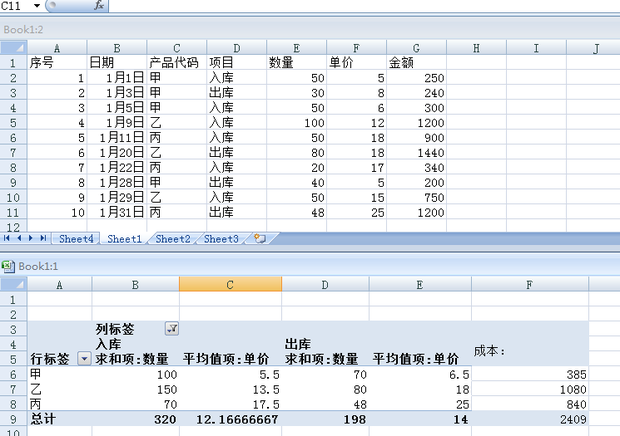Select column C header in Book1:1
The height and width of the screenshot is (436, 620).
coord(230,284)
